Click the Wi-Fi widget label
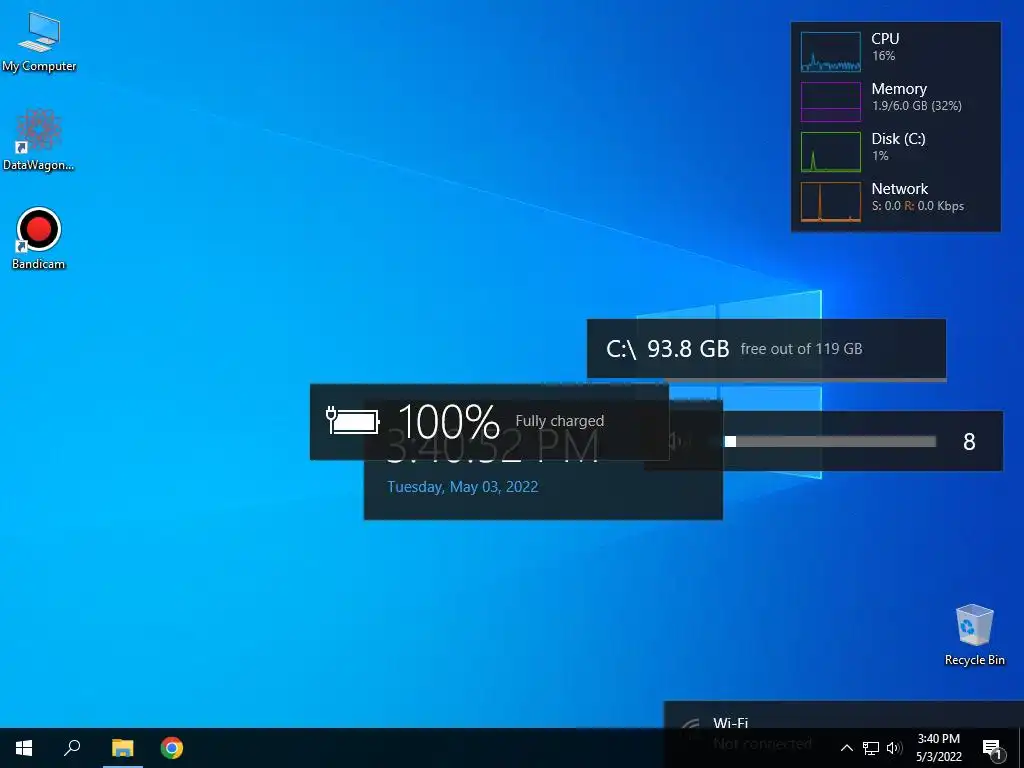Viewport: 1024px width, 768px height. [x=730, y=723]
